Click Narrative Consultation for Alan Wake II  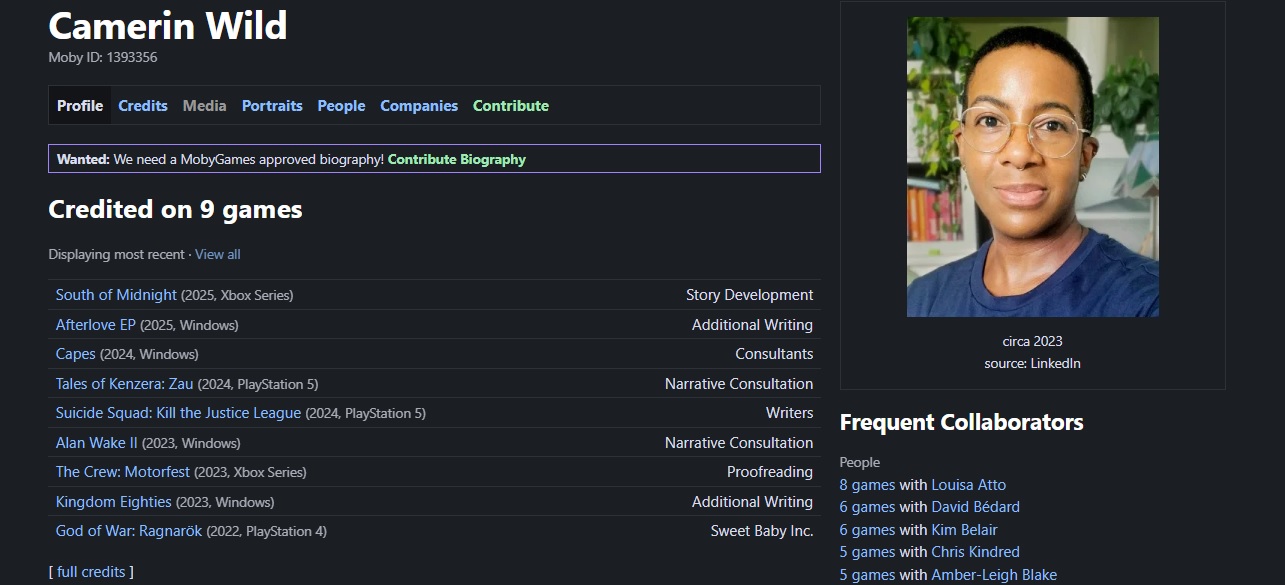click(x=739, y=443)
